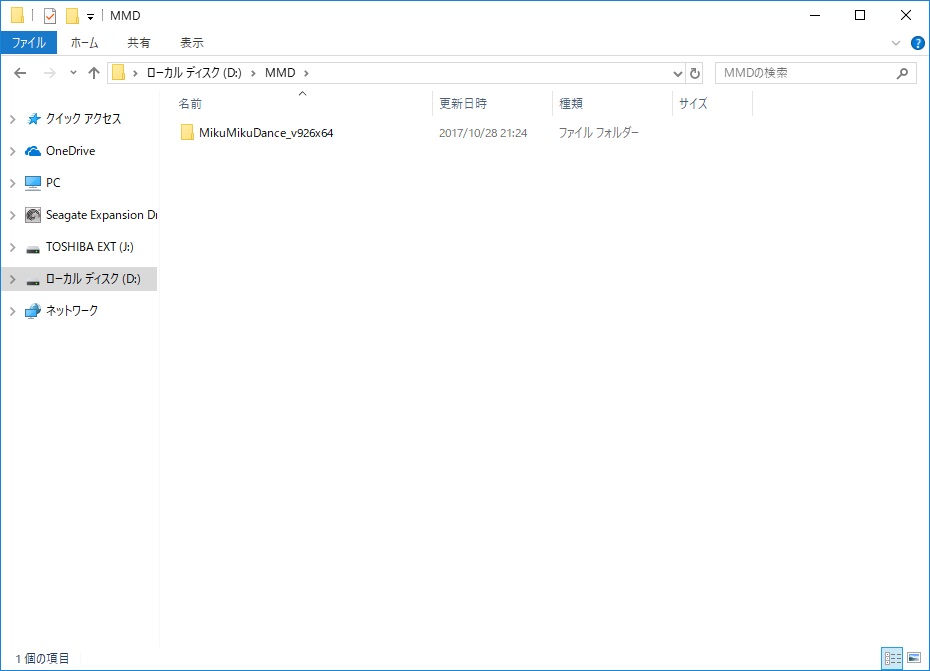Screen dimensions: 930x671
Task: Click the 2017/10/28 21:24 date cell
Action: [x=483, y=133]
